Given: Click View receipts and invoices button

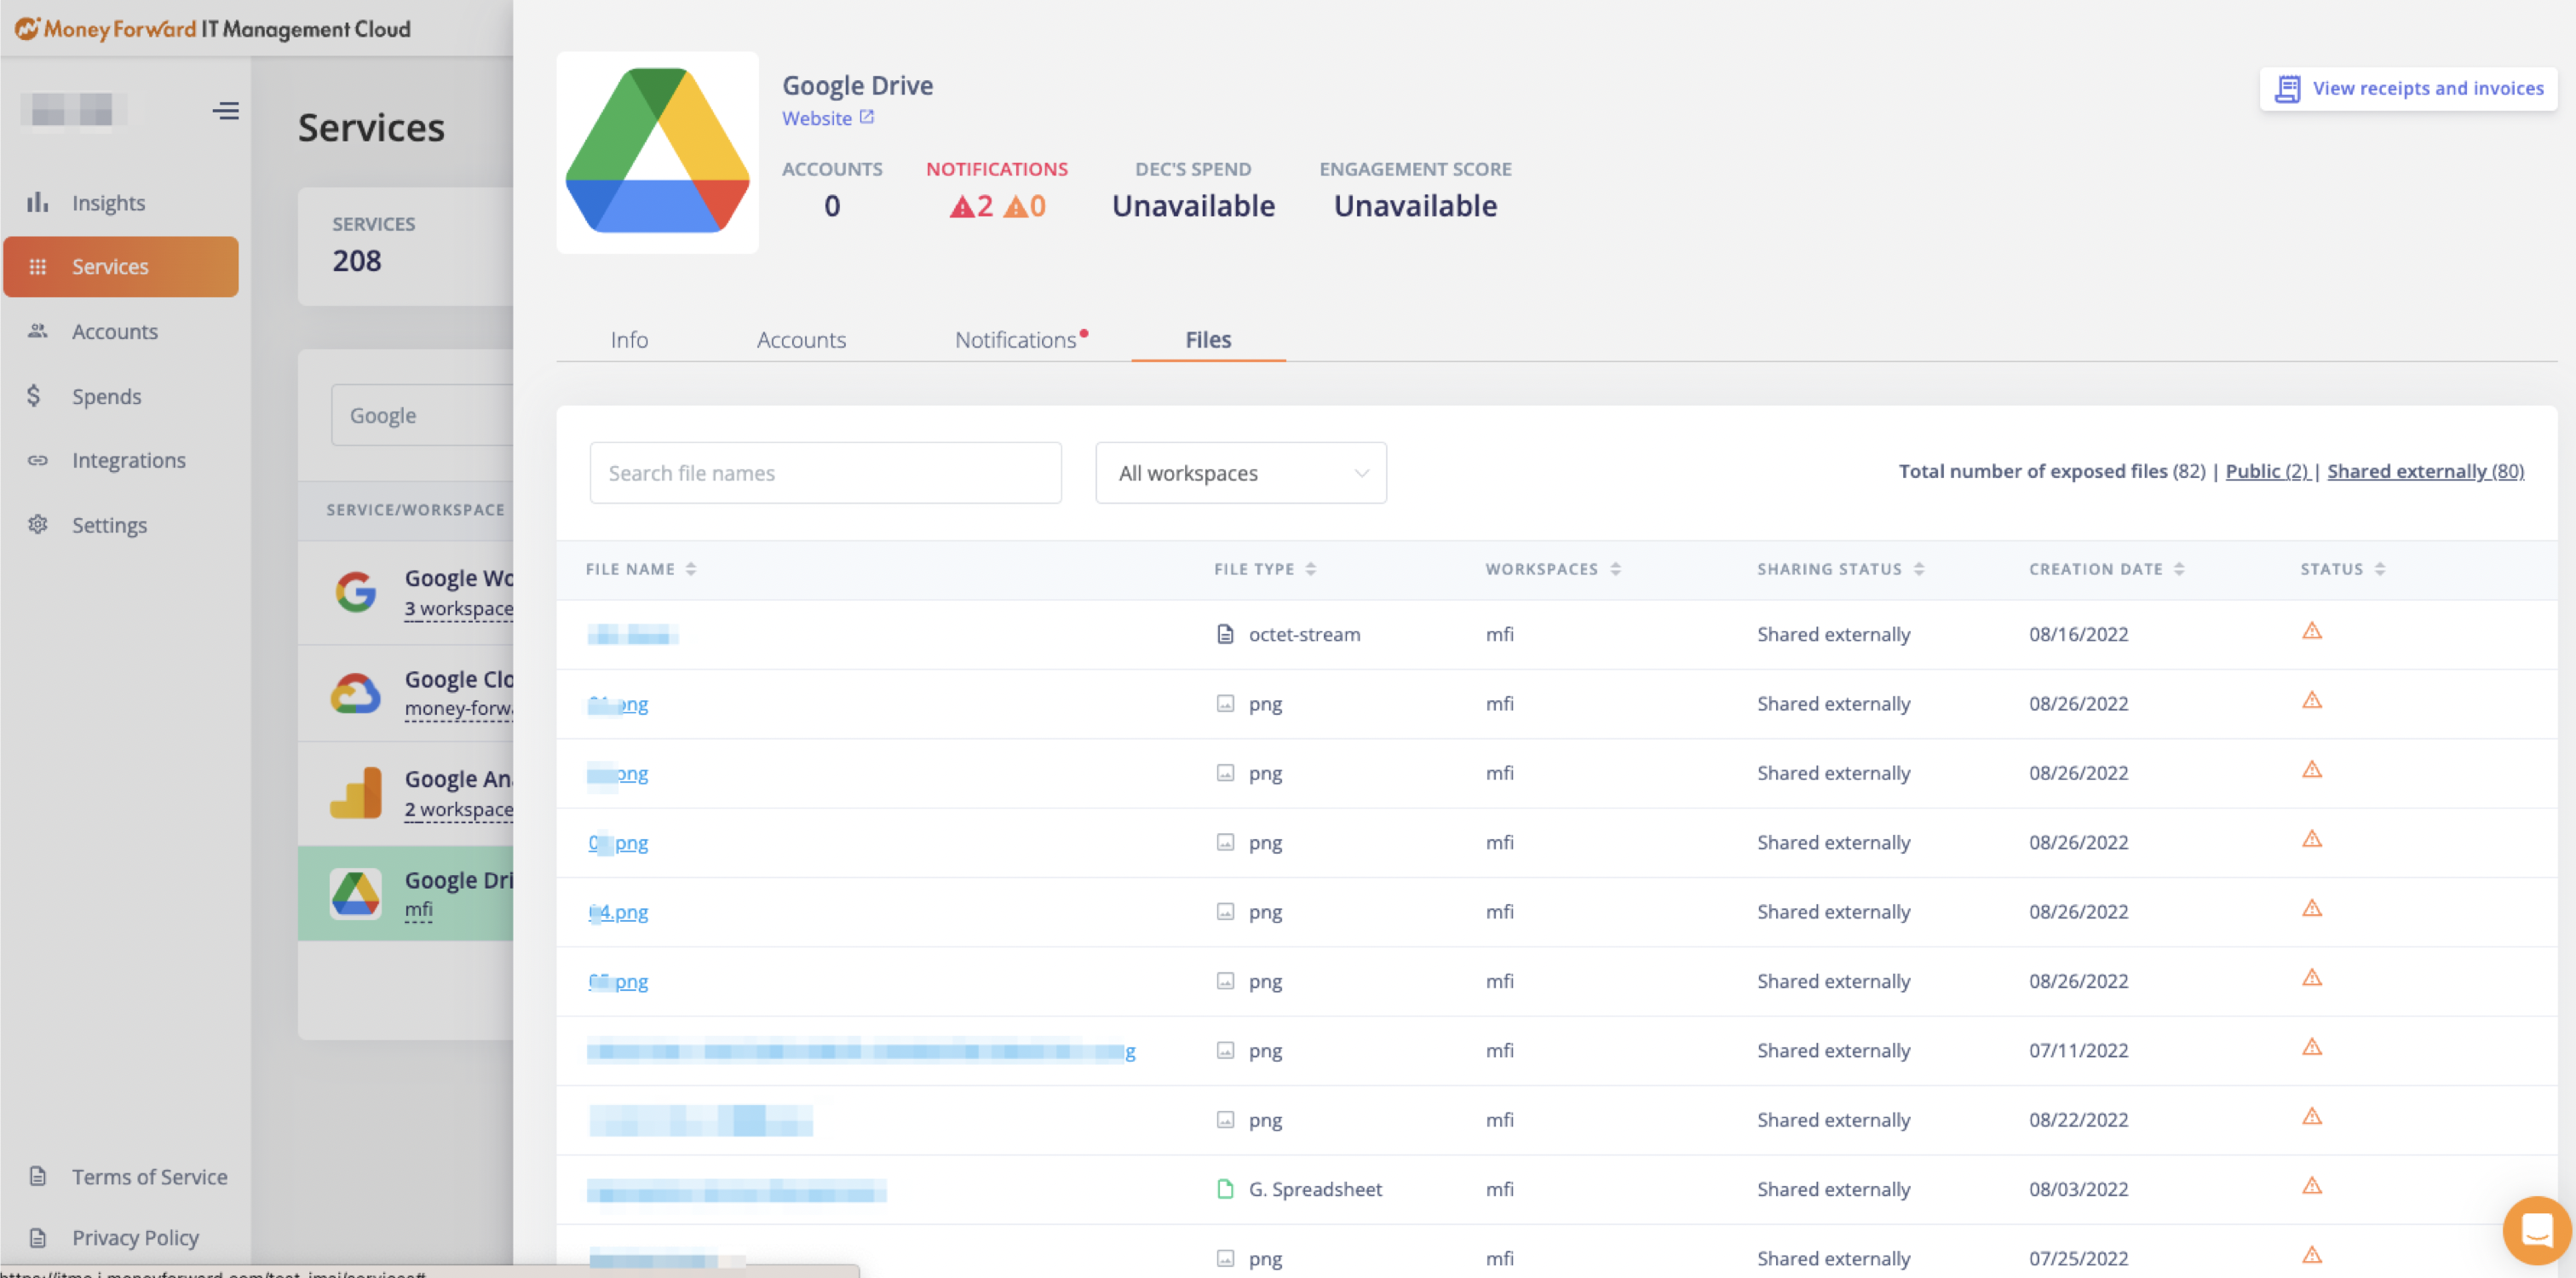Looking at the screenshot, I should (2408, 89).
